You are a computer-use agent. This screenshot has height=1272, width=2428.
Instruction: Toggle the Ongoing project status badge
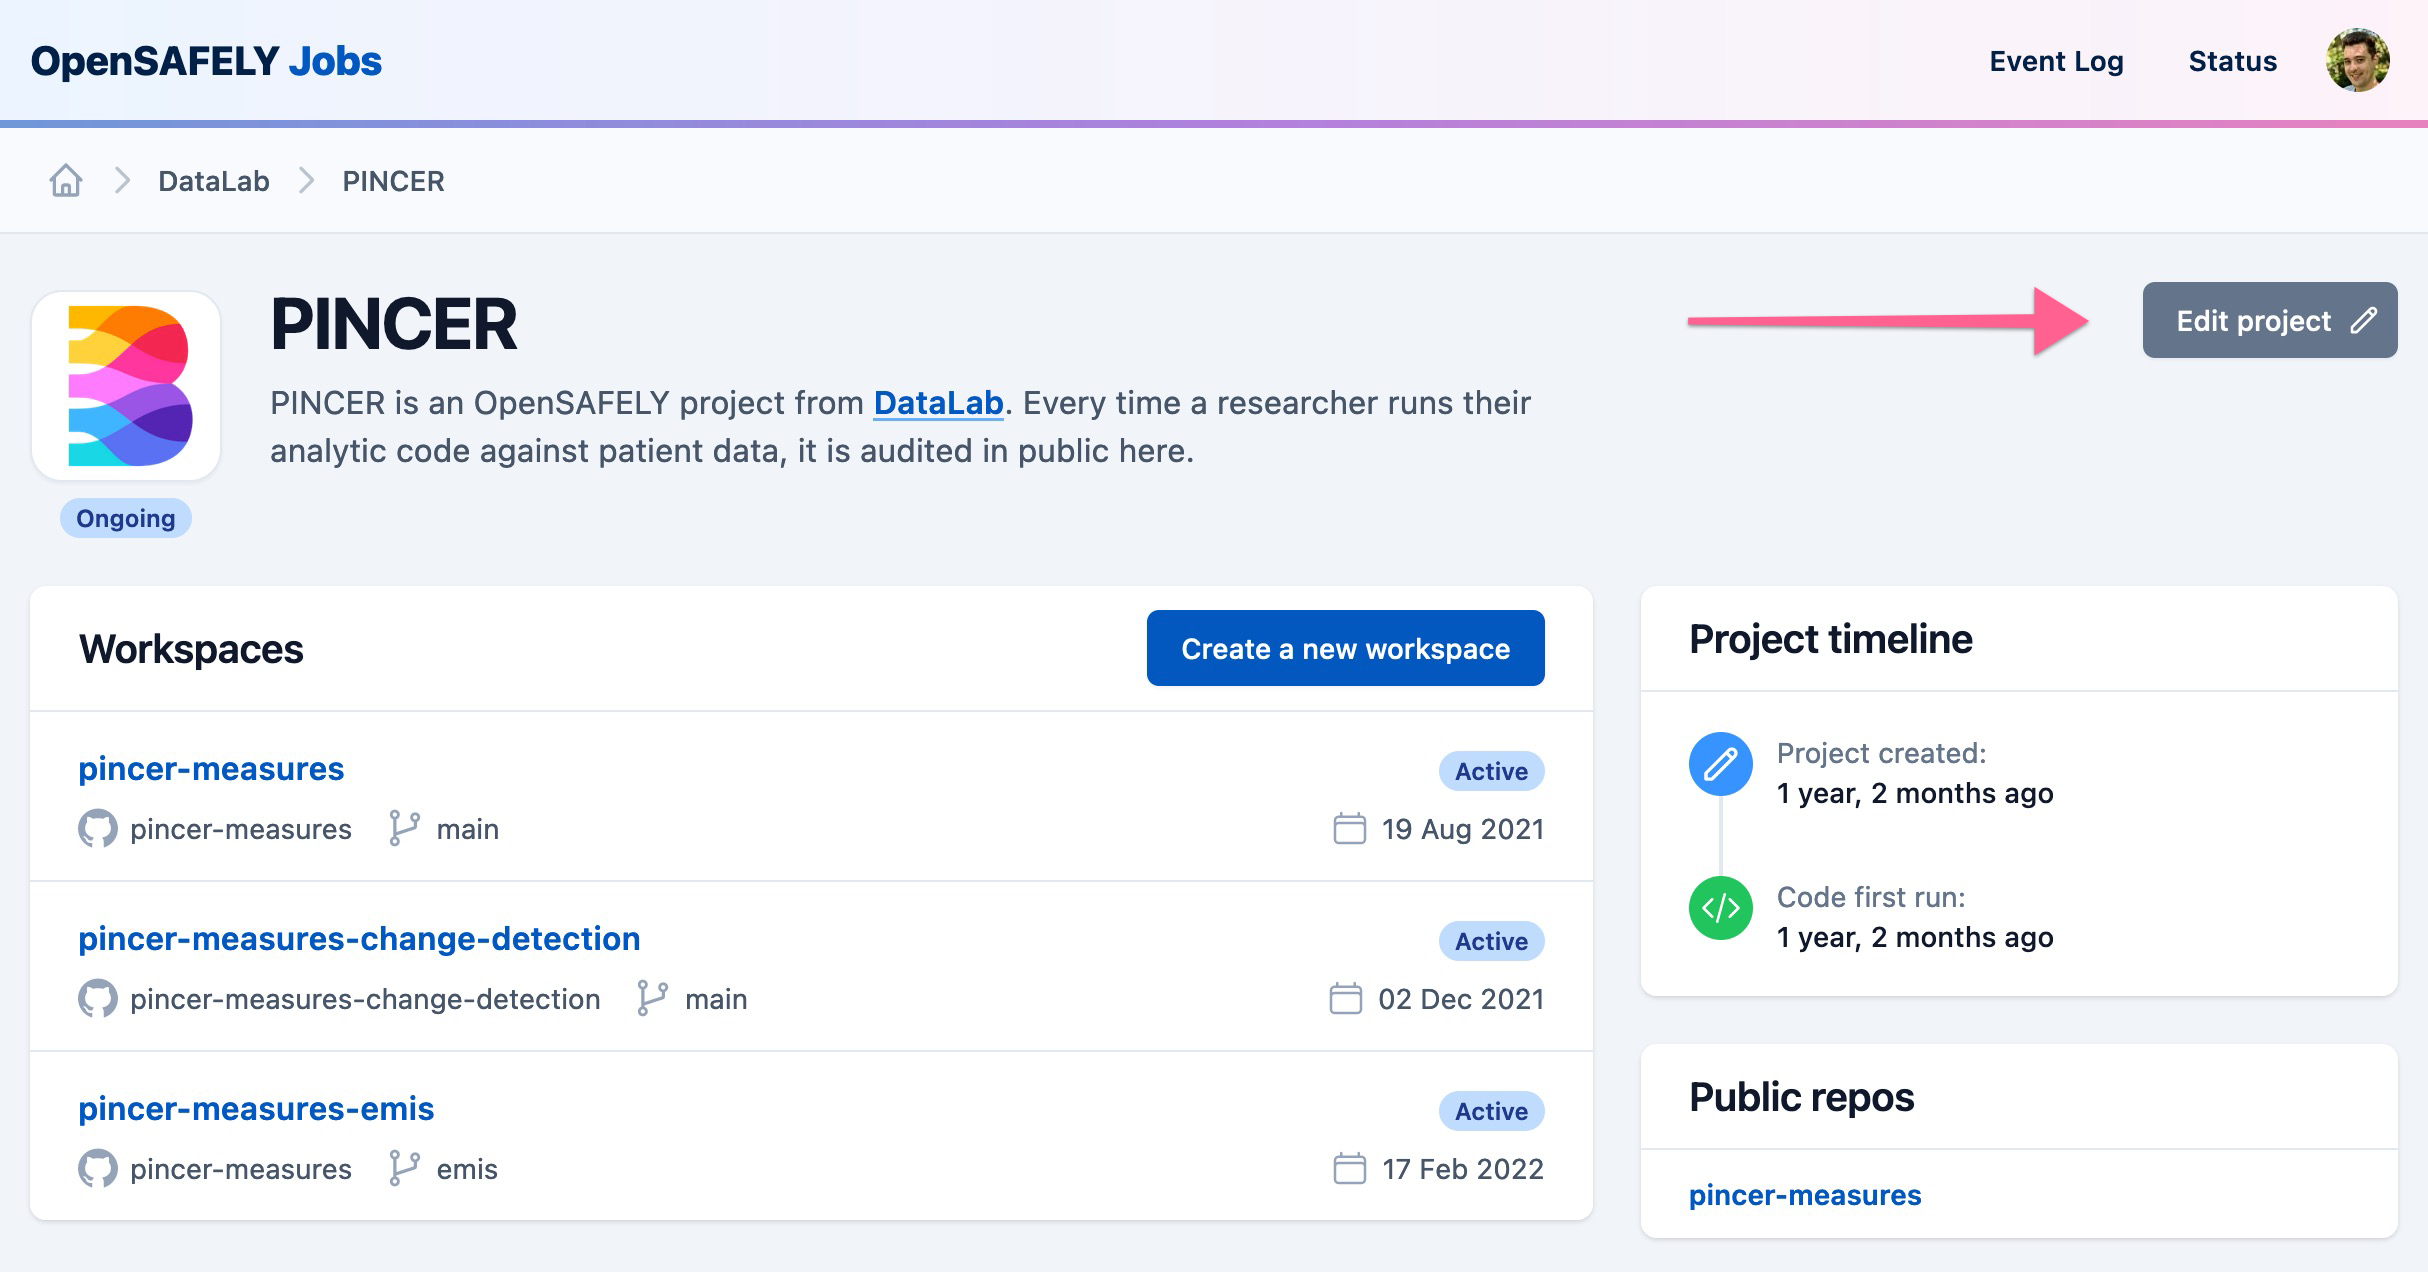tap(125, 517)
